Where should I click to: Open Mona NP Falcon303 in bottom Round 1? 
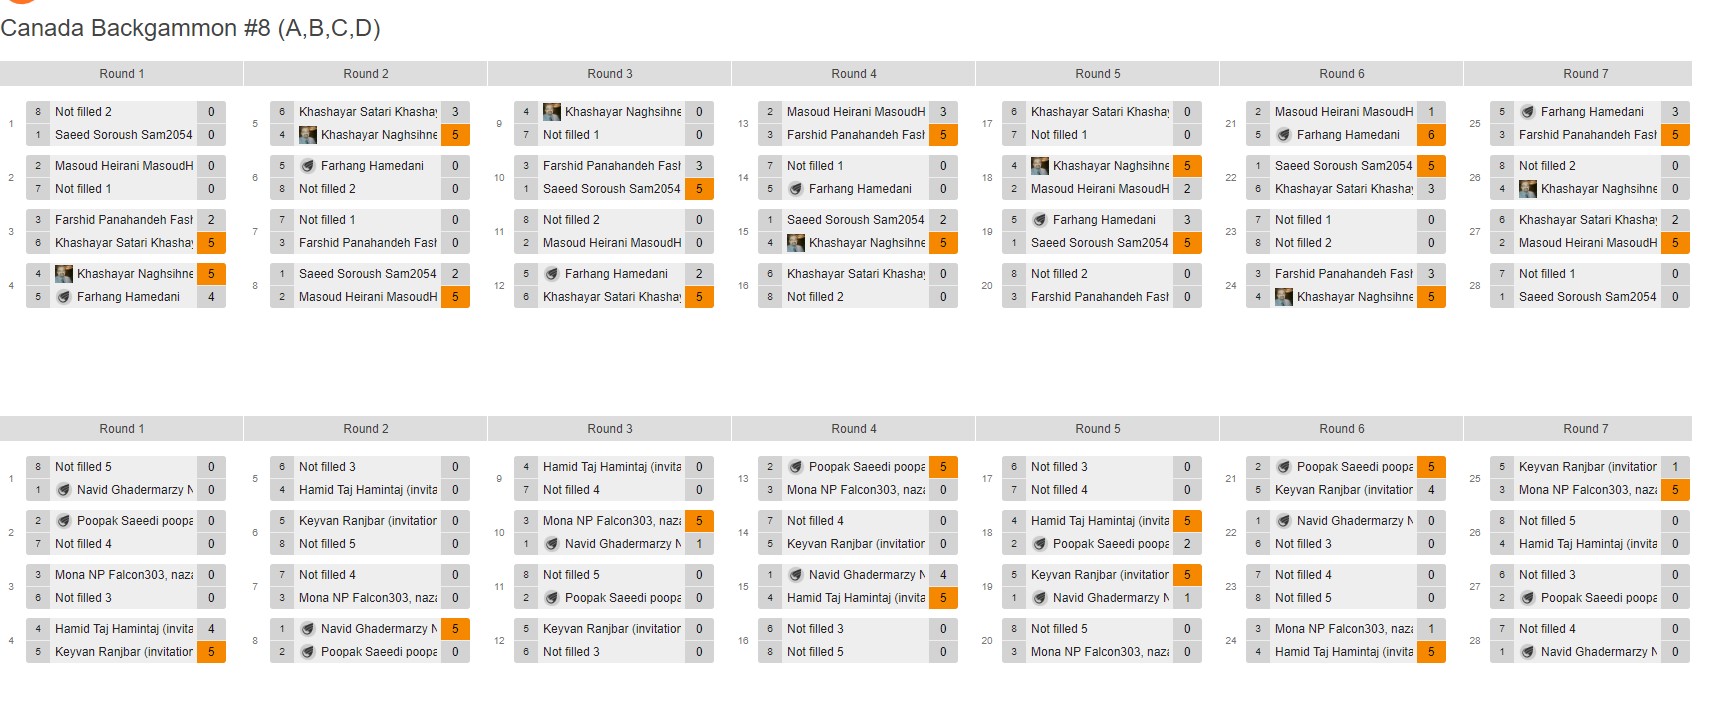pyautogui.click(x=123, y=575)
